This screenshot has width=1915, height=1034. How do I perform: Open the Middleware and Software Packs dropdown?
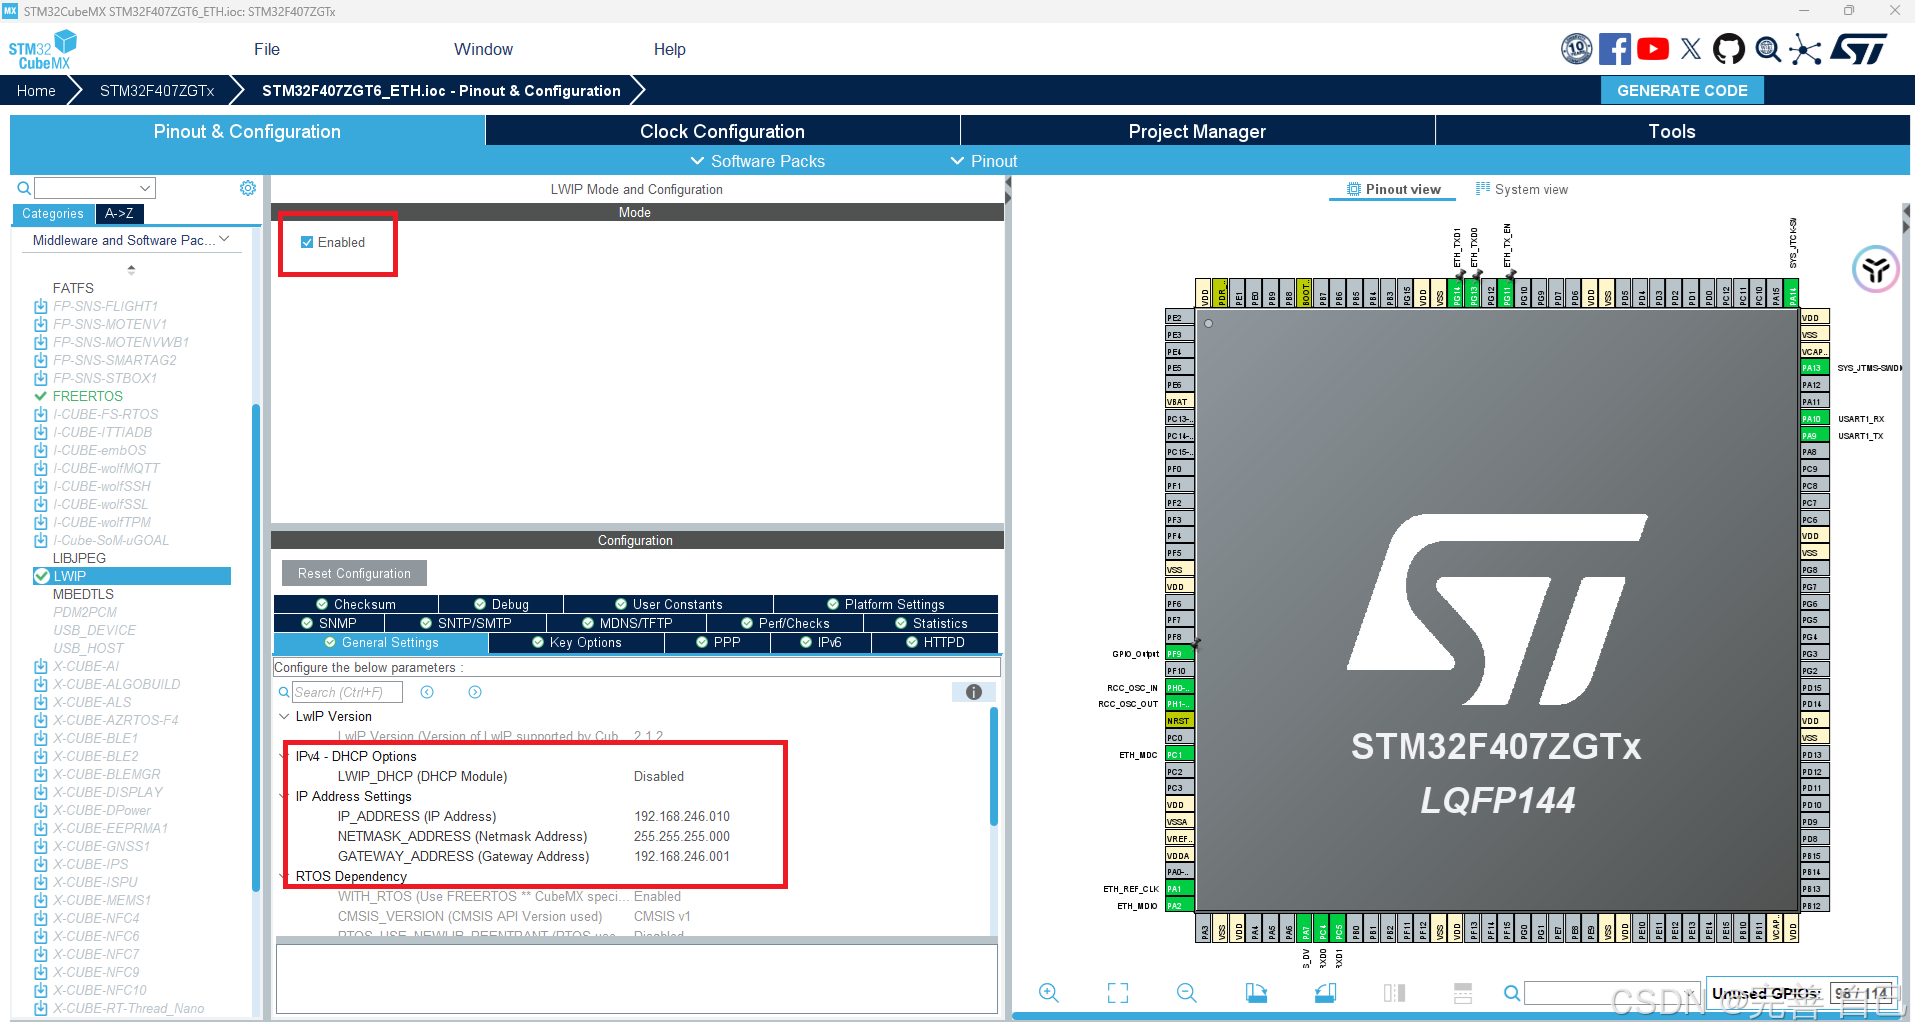226,240
